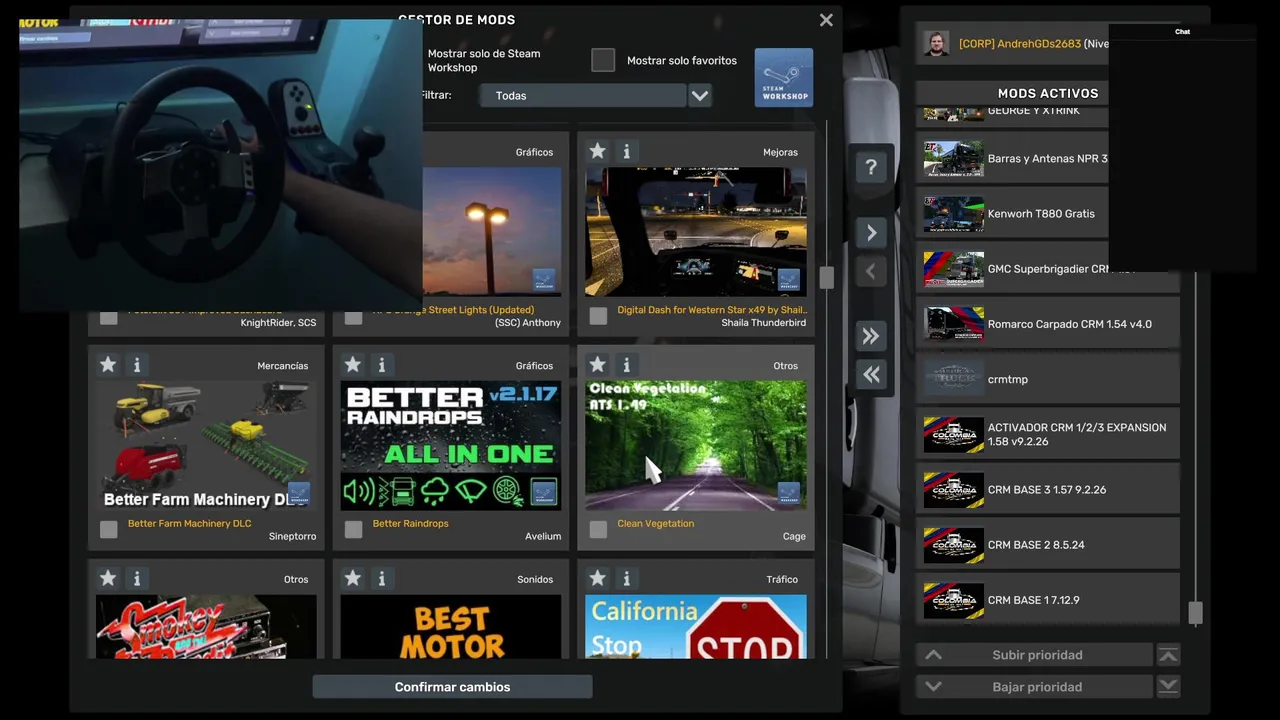Favorite the Digital Dash mod star
This screenshot has height=720, width=1280.
click(x=597, y=151)
